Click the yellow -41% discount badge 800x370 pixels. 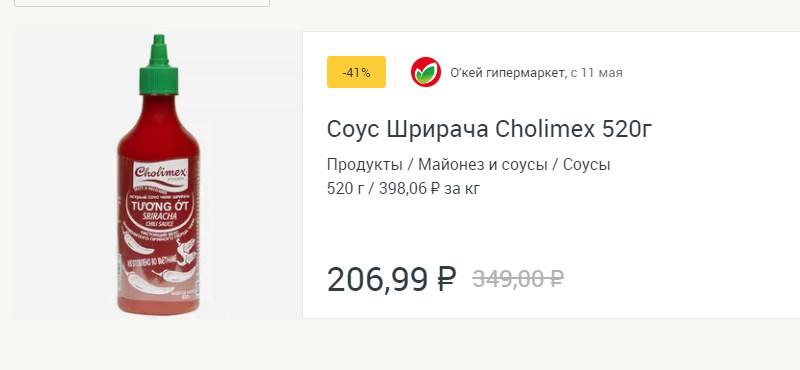[x=356, y=72]
